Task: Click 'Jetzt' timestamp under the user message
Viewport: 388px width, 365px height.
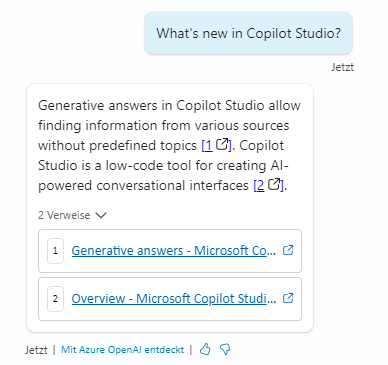Action: [x=342, y=67]
